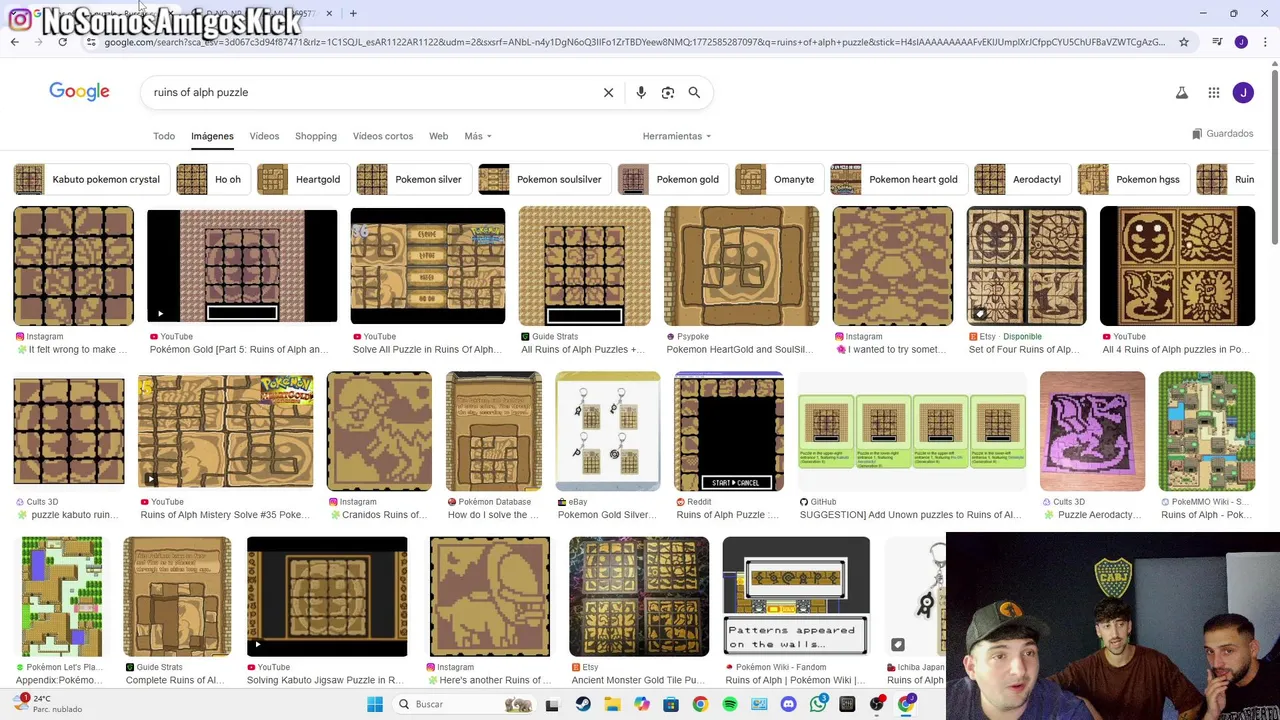
Task: Switch to the Shopping tab
Action: 315,136
